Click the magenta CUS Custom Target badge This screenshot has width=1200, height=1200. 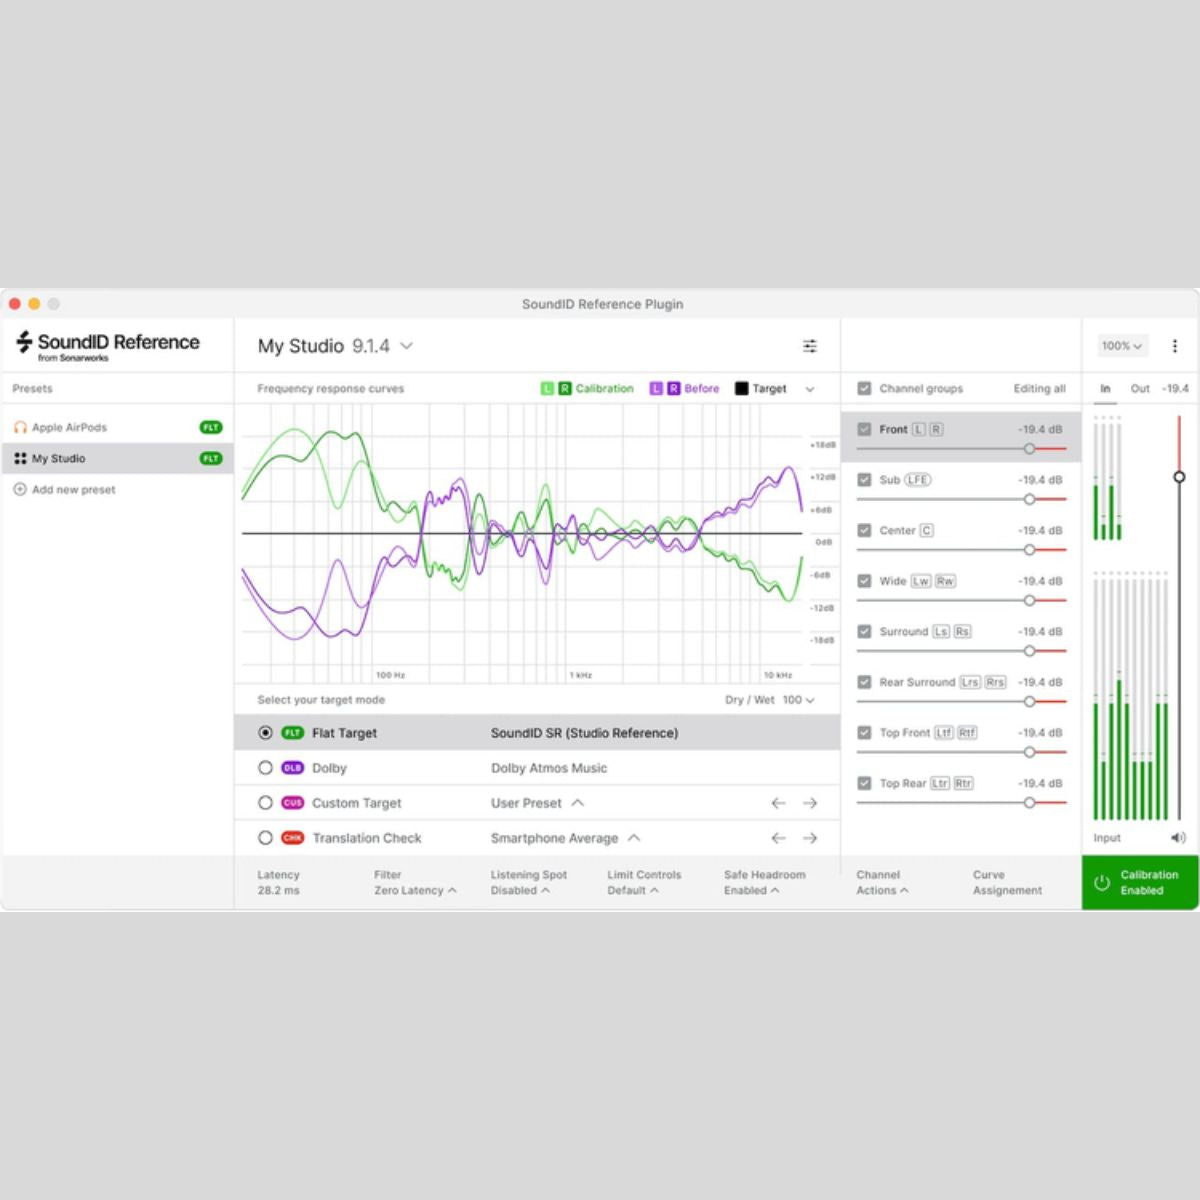point(292,803)
